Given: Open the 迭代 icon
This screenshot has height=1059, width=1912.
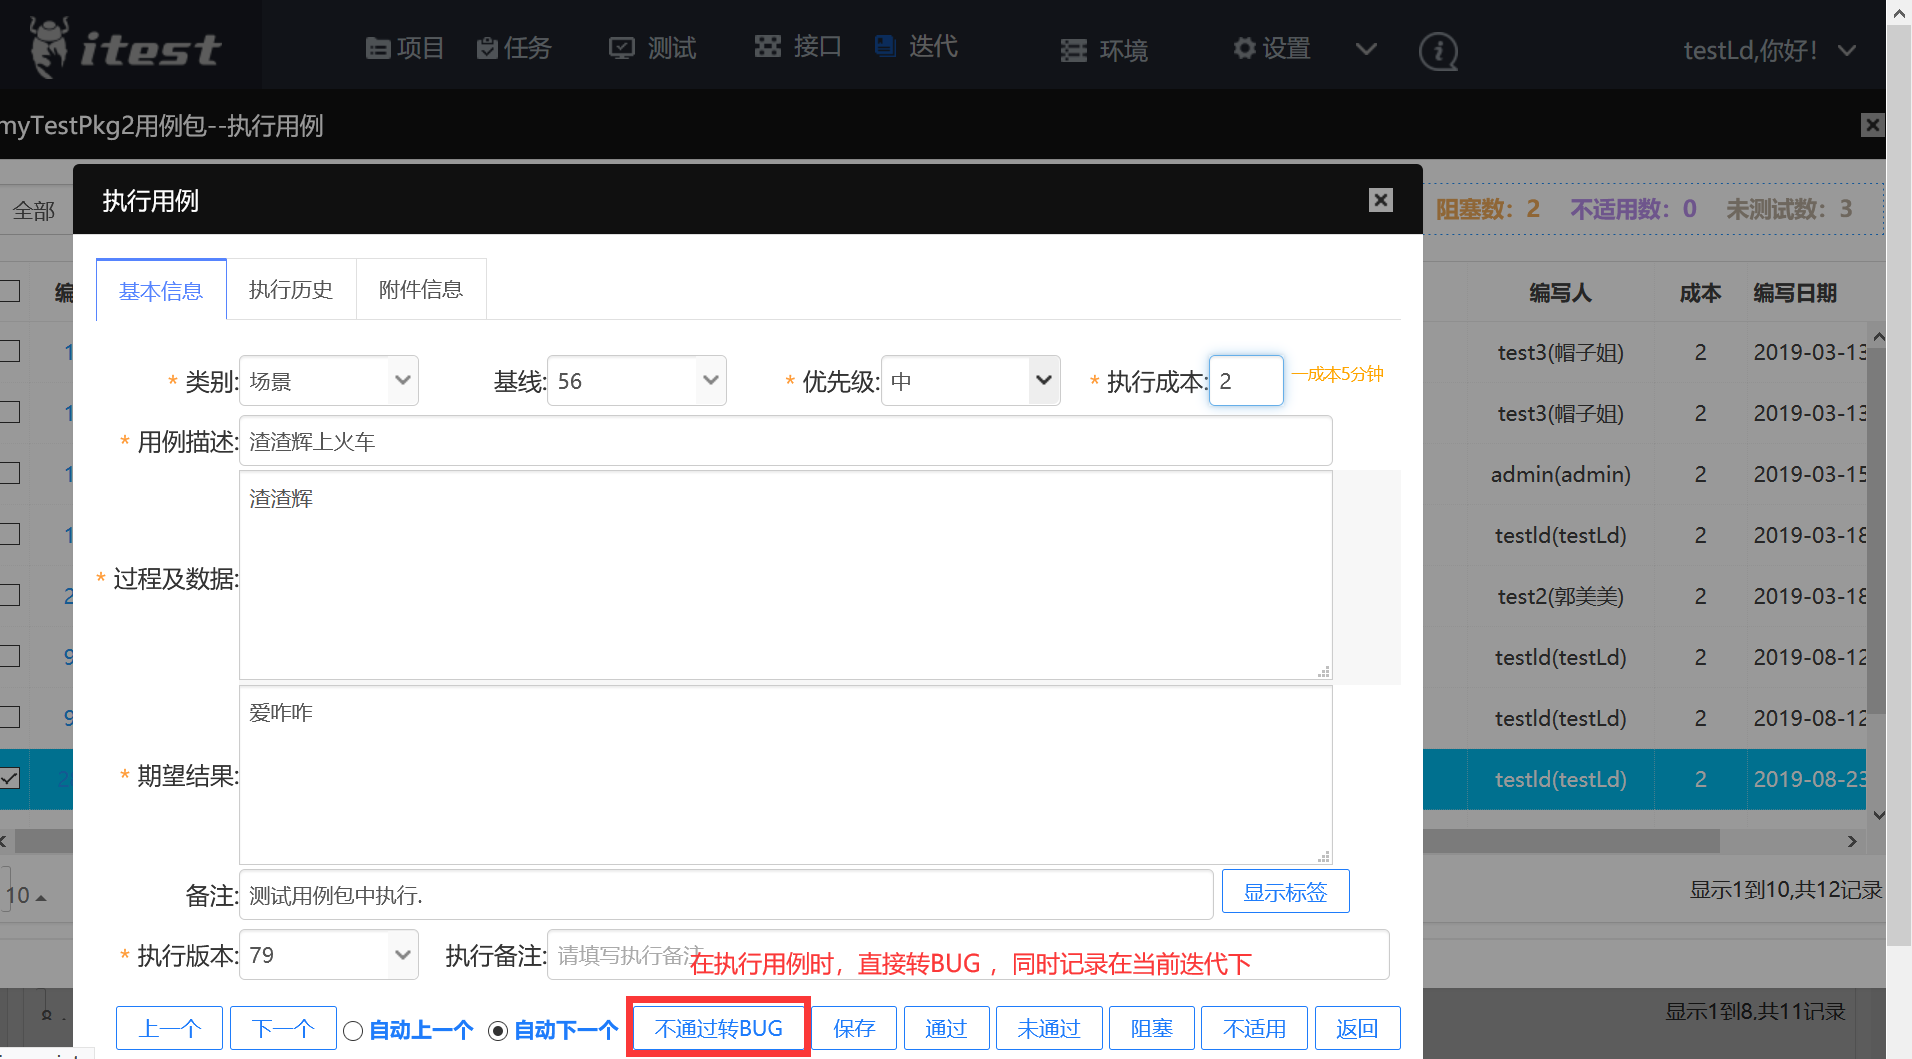Looking at the screenshot, I should tap(885, 45).
